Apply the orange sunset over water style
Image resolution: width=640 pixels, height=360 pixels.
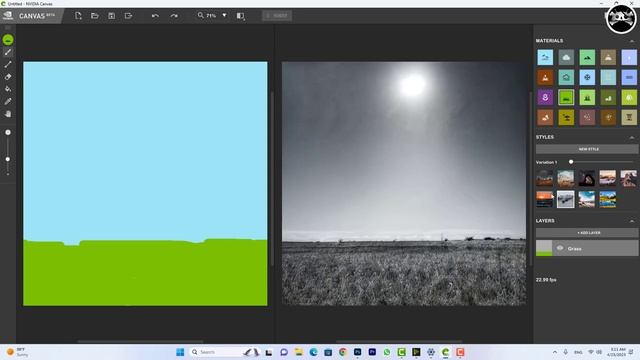(544, 199)
